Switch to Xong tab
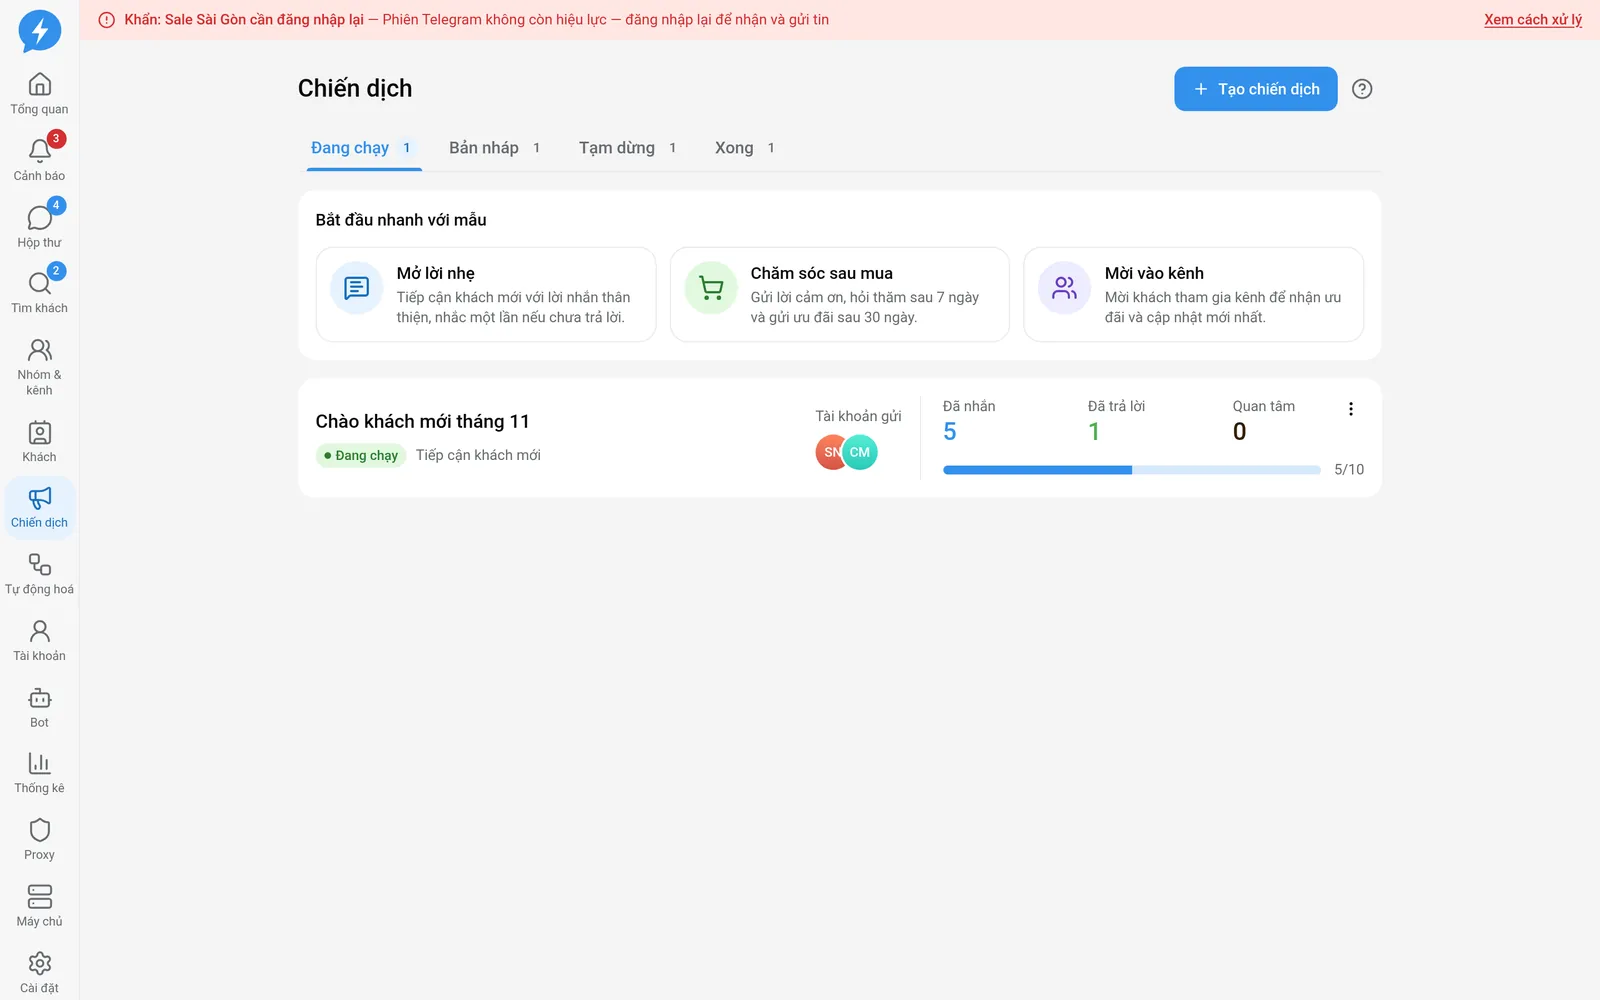The height and width of the screenshot is (1000, 1600). [746, 148]
